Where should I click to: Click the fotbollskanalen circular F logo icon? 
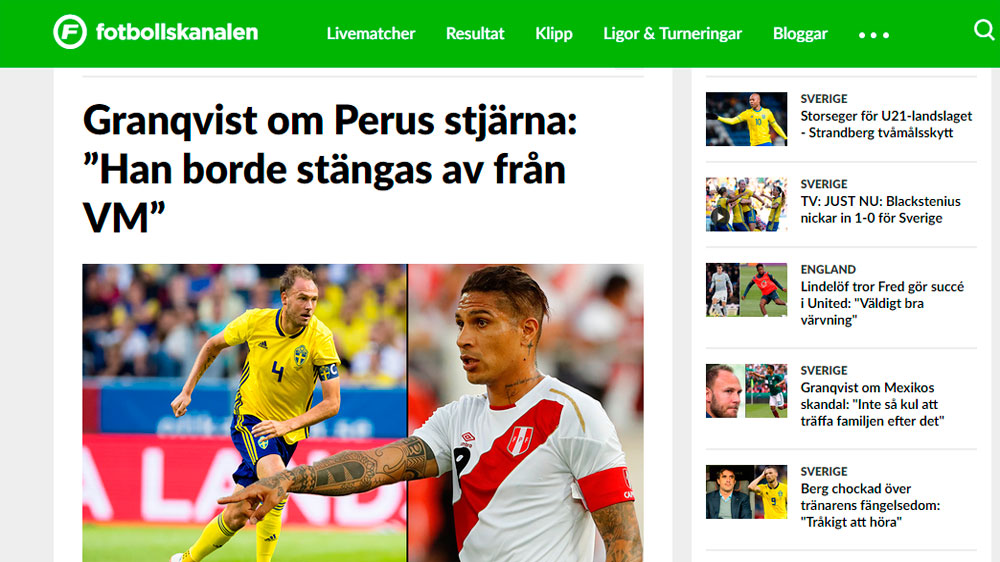tap(70, 32)
